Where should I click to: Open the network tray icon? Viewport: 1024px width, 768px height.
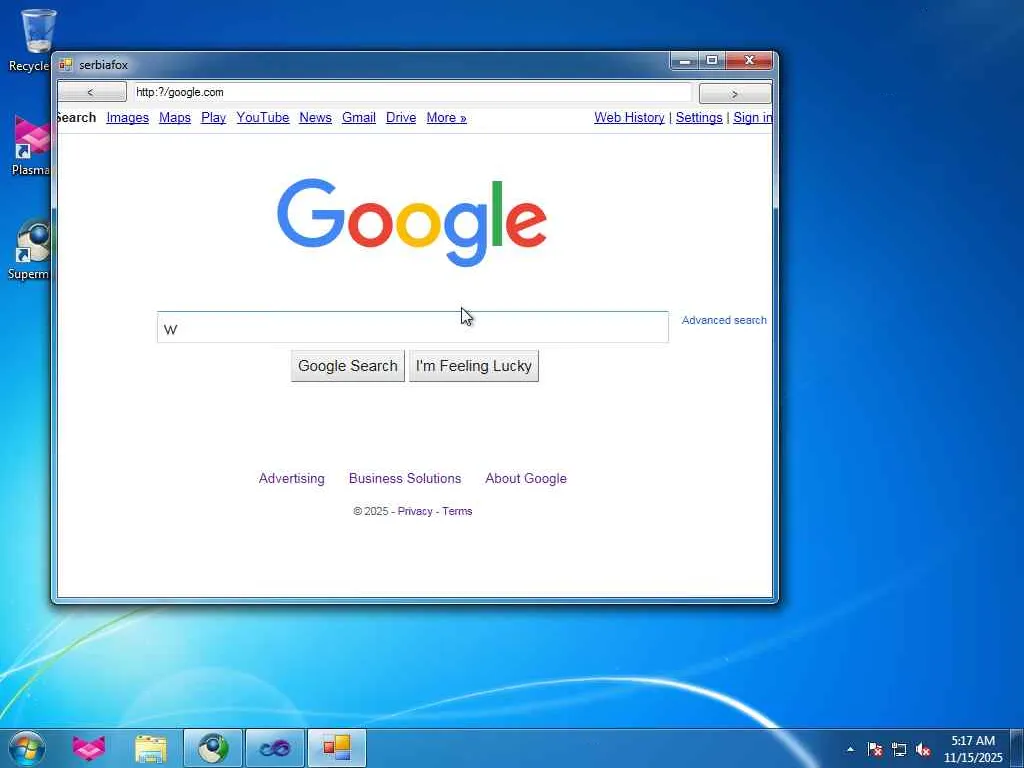[x=899, y=749]
